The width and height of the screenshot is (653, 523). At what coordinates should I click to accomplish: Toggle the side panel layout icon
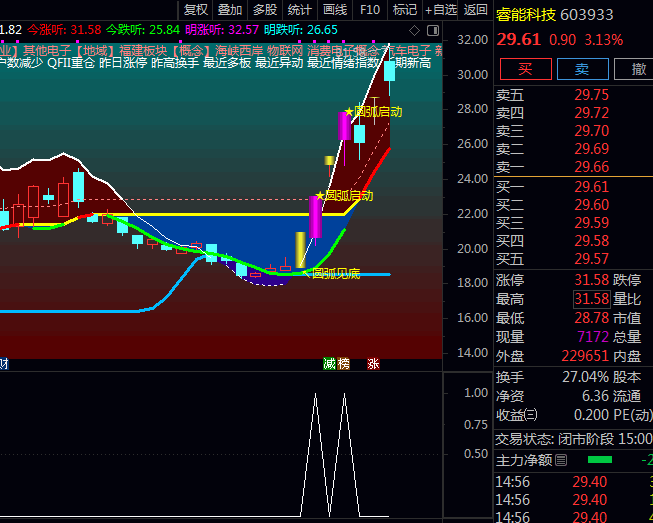point(433,30)
